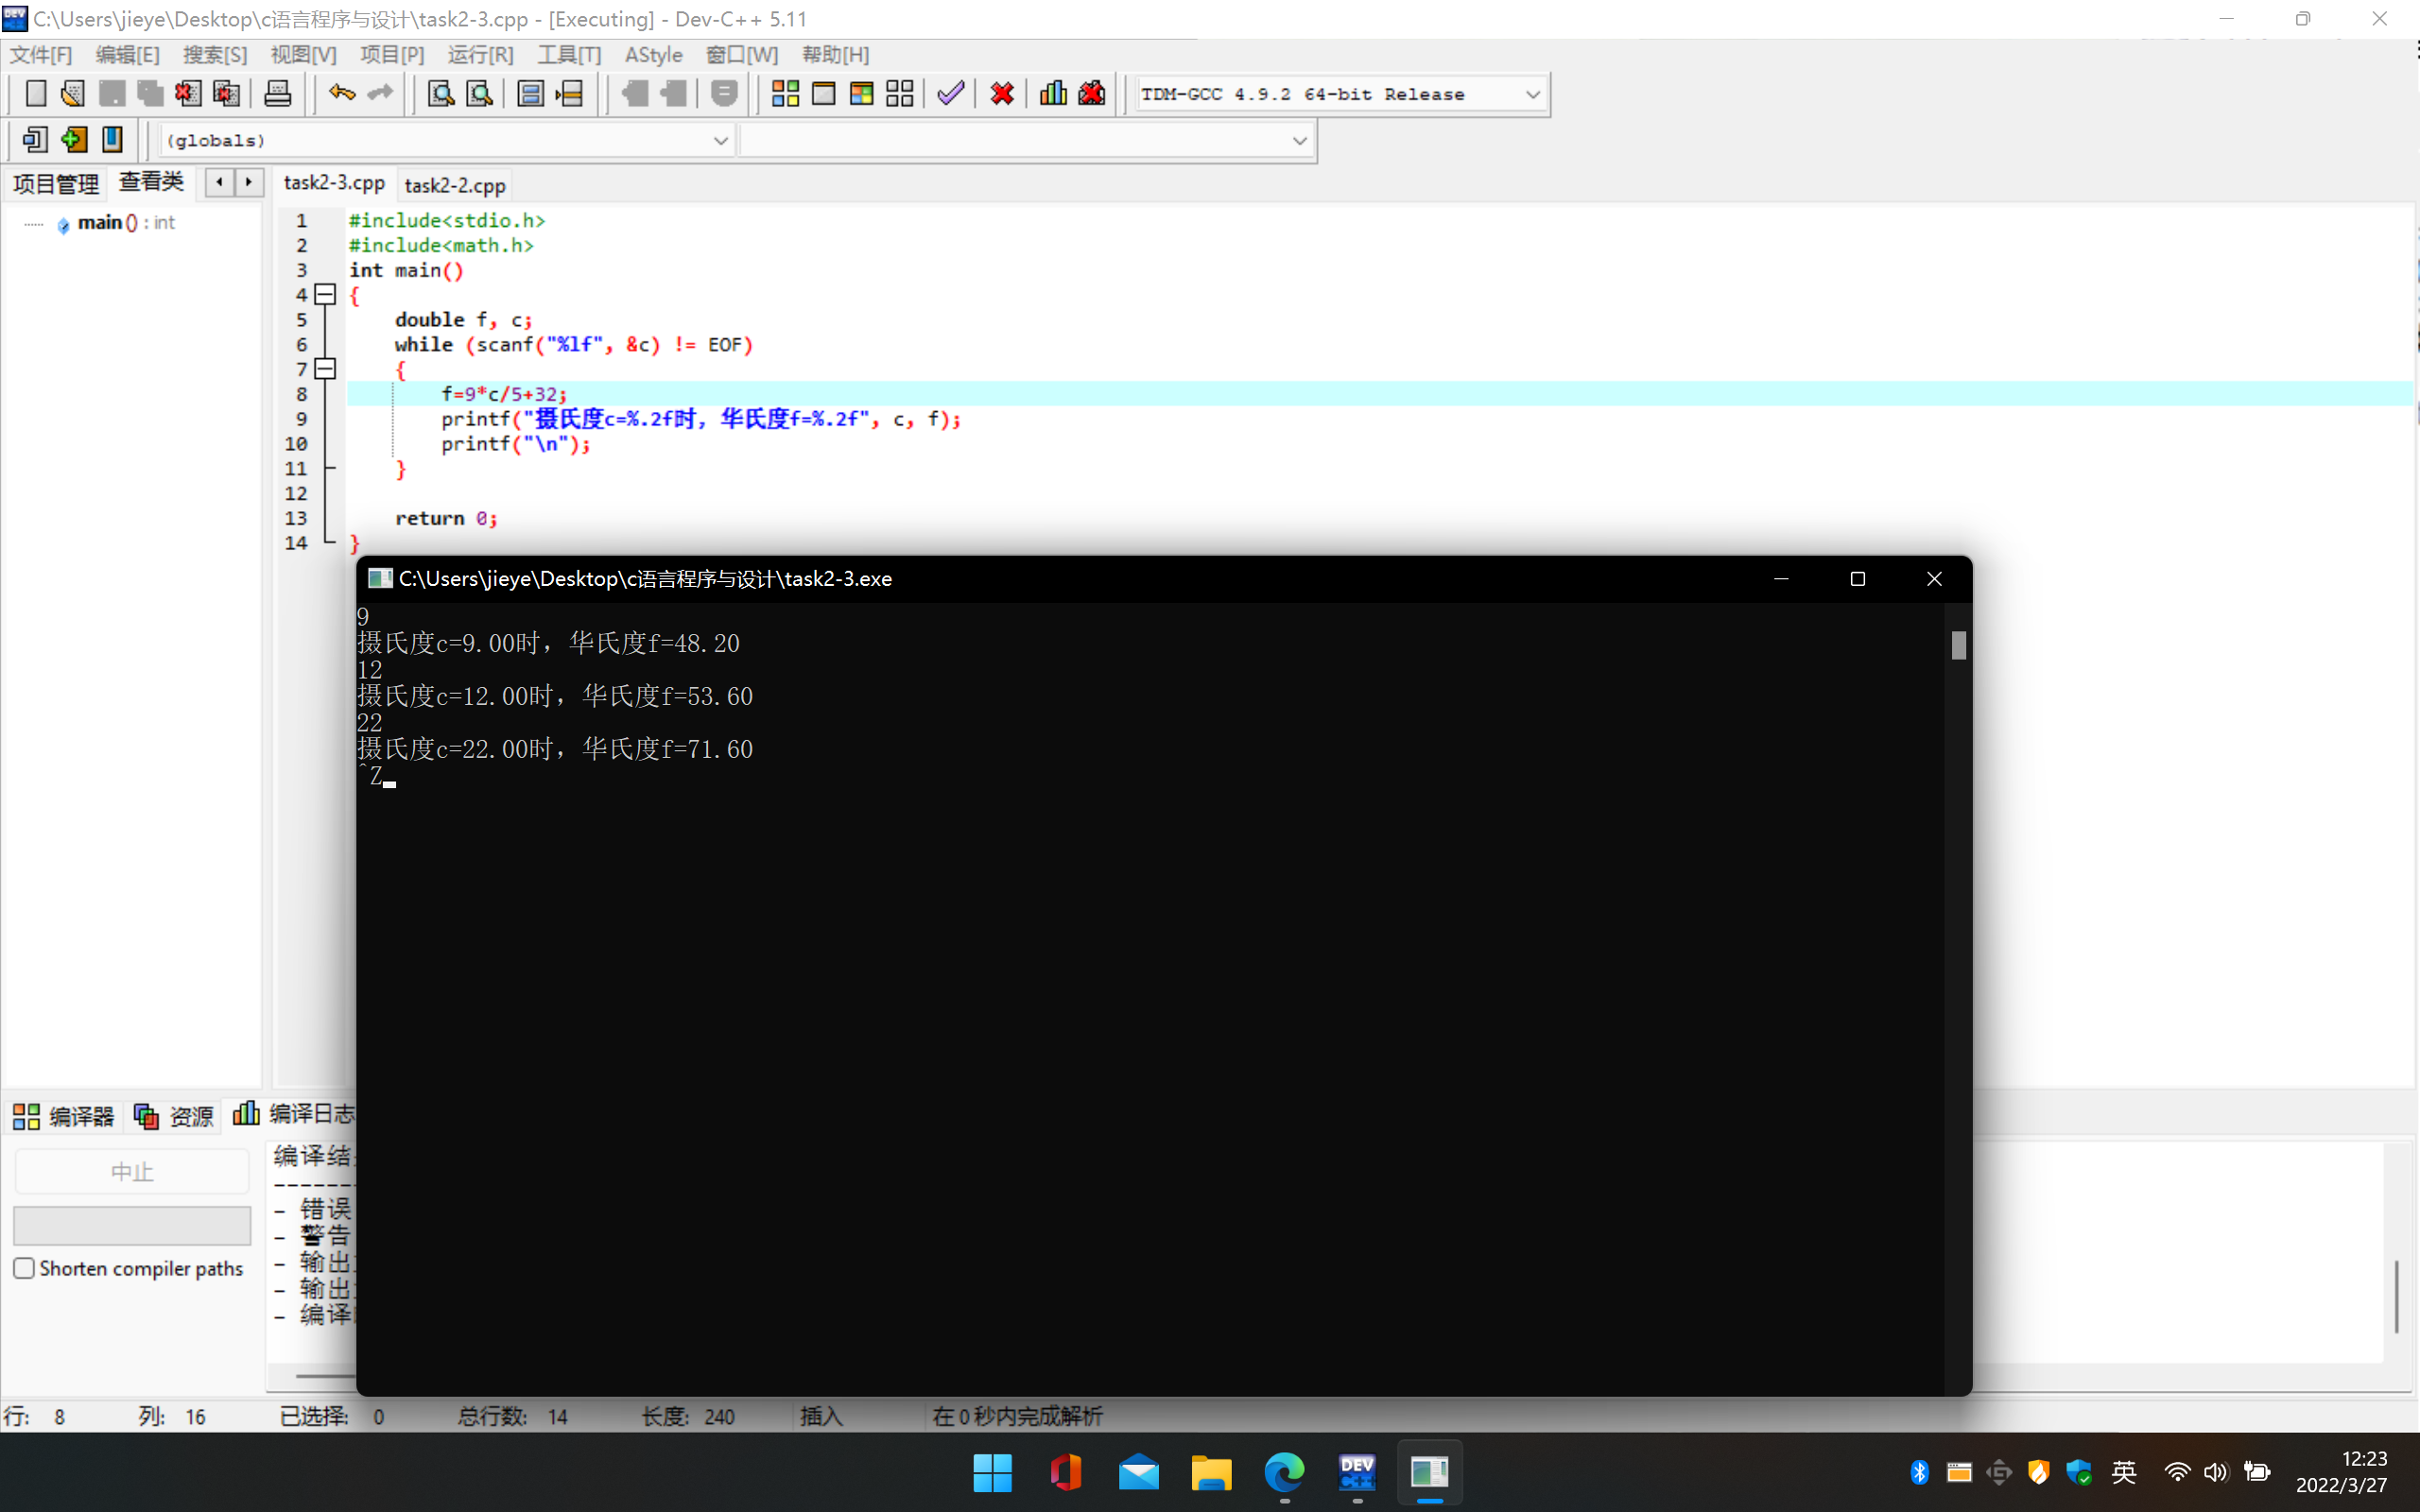The height and width of the screenshot is (1512, 2420).
Task: Open the 运行[R] menu
Action: point(480,55)
